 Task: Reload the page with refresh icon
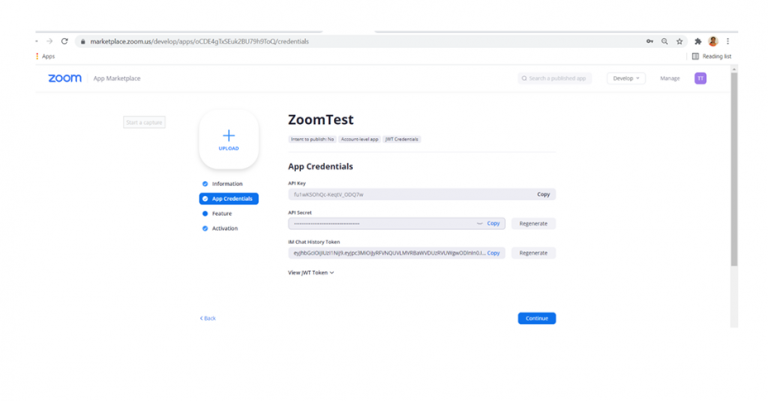click(64, 42)
